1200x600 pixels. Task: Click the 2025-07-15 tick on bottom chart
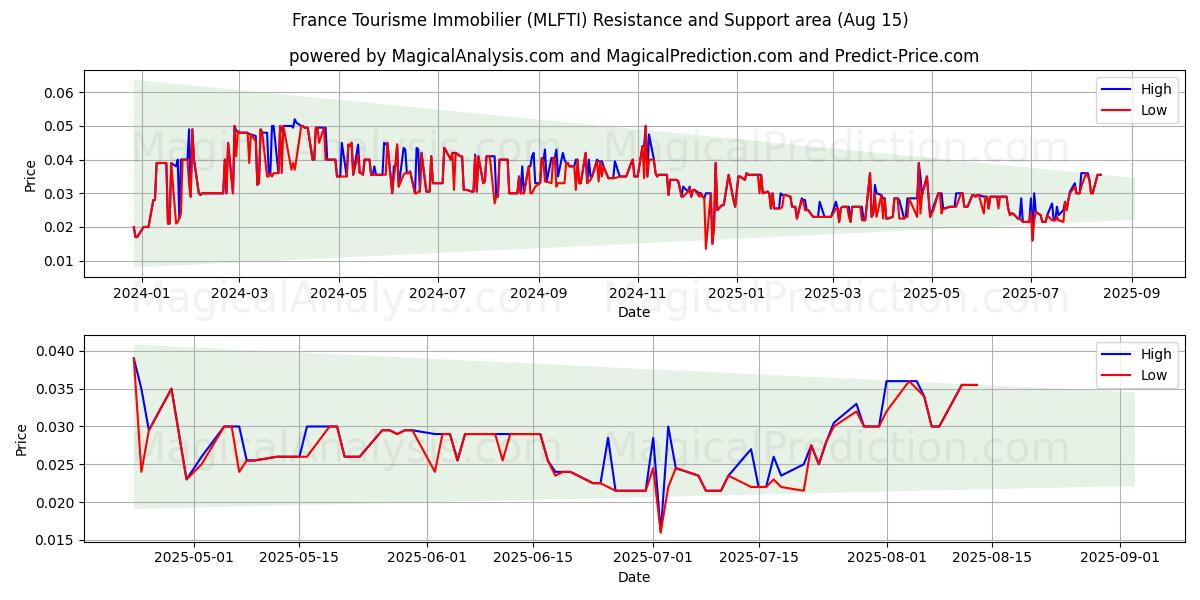[757, 559]
